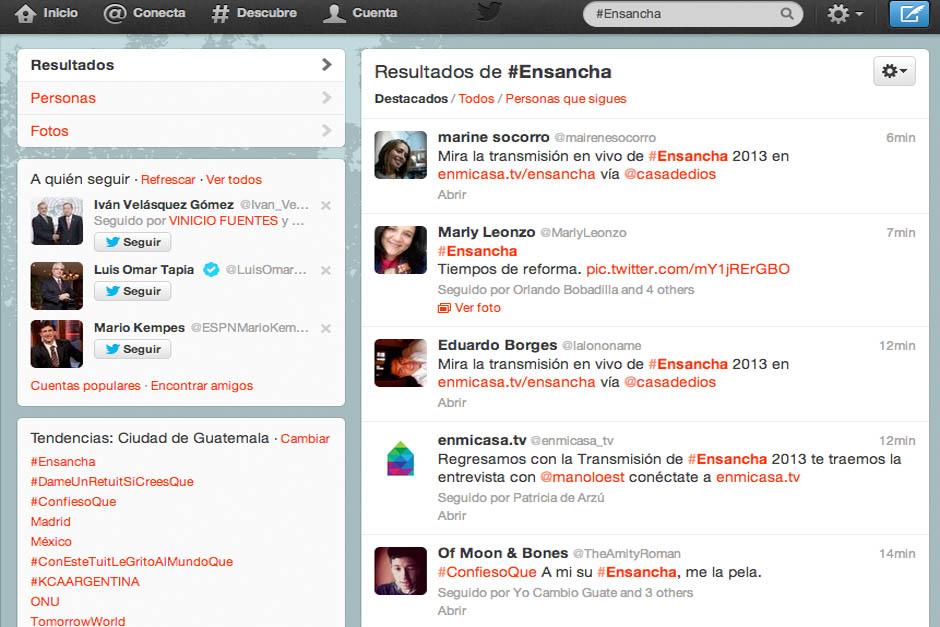Open the settings gear dropdown in top bar

844,14
